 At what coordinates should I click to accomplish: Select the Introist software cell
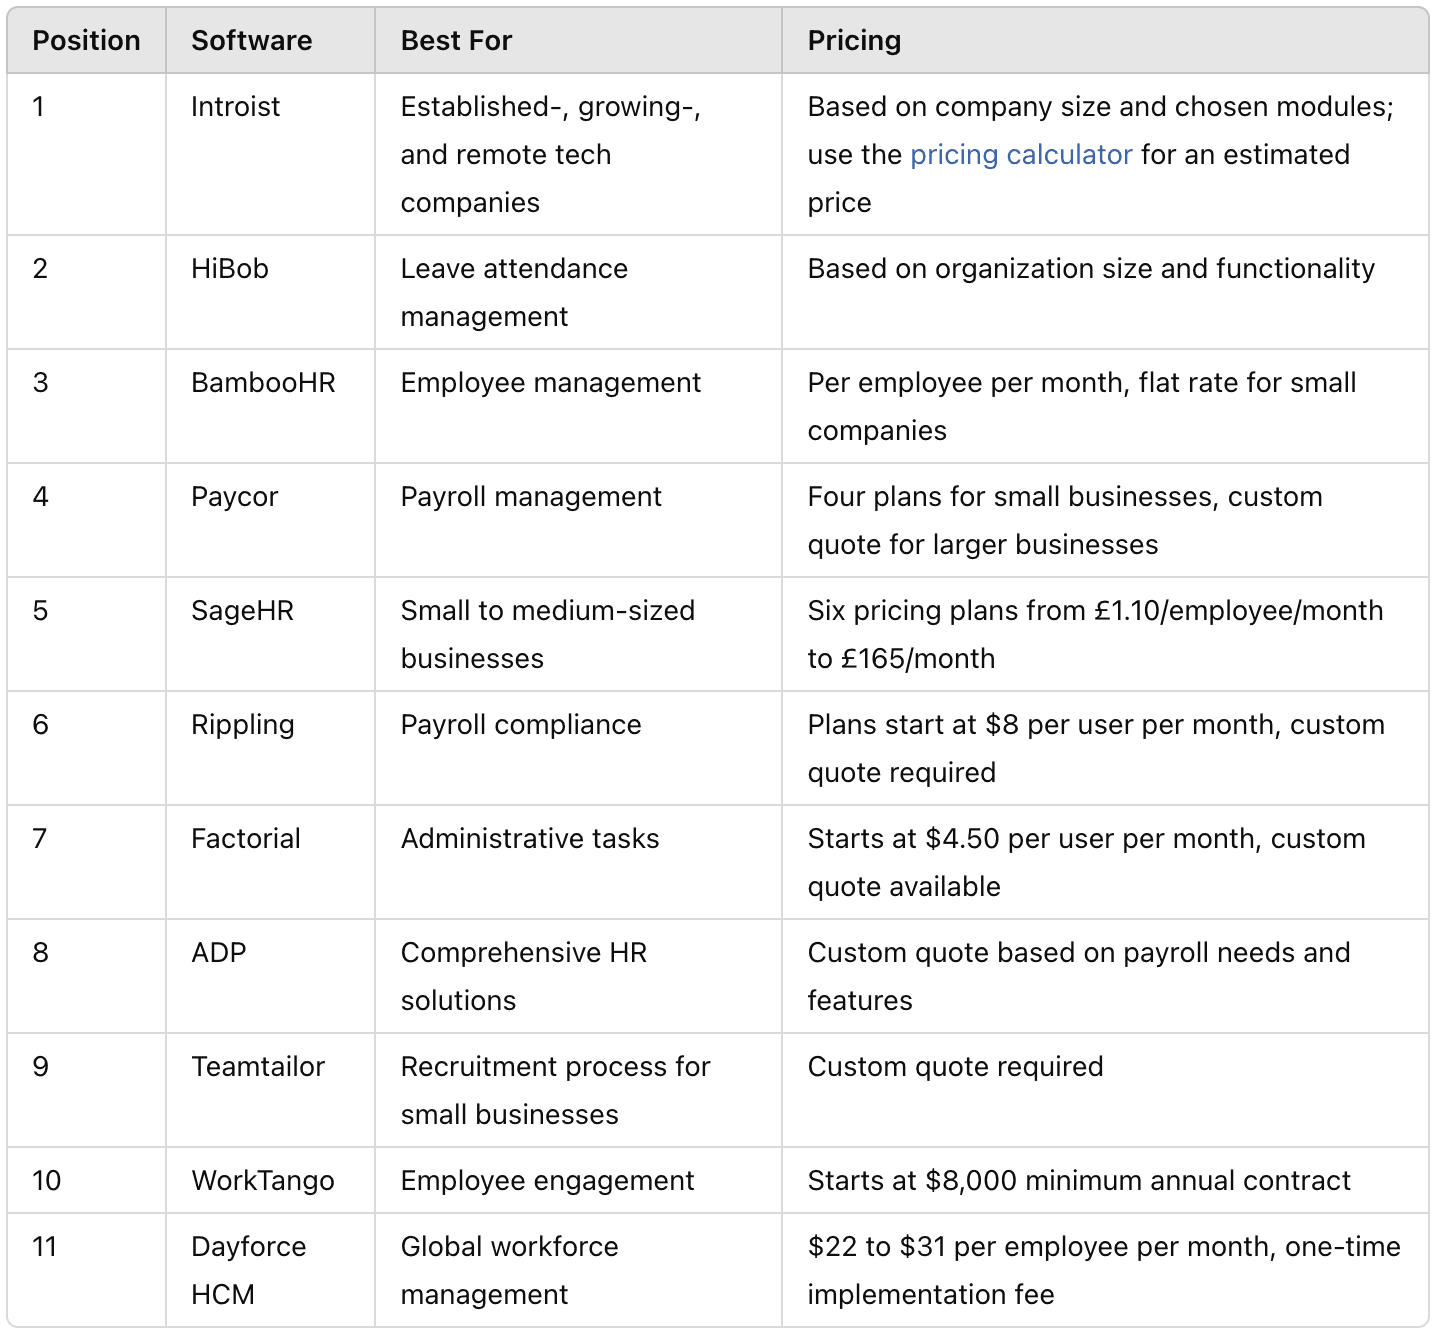270,154
